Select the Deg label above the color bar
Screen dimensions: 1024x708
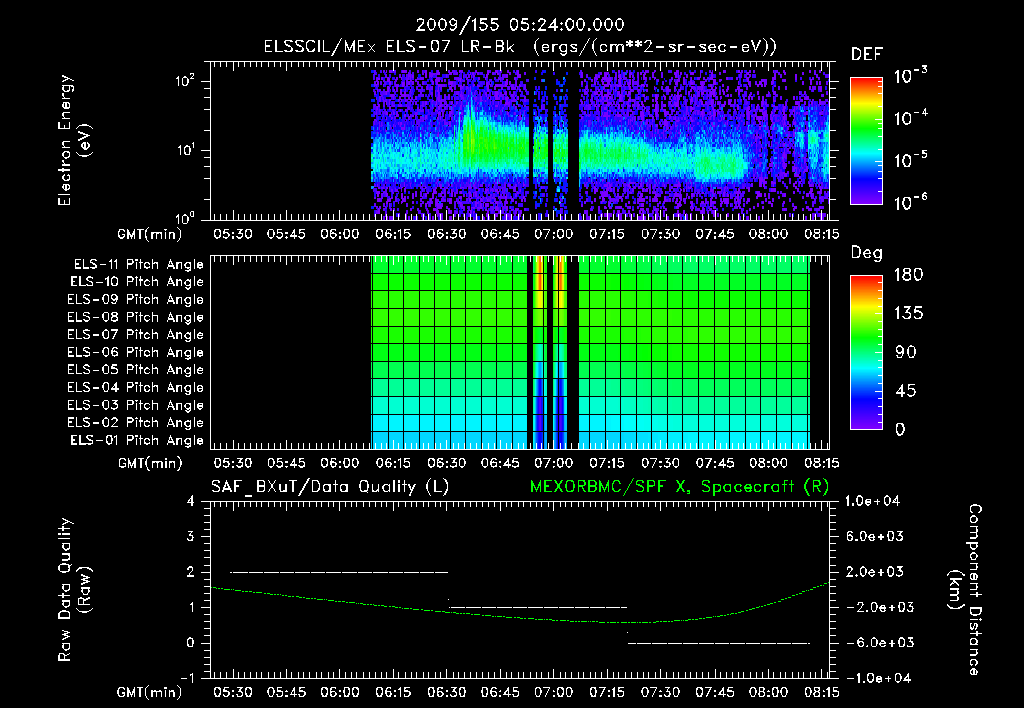tap(866, 253)
